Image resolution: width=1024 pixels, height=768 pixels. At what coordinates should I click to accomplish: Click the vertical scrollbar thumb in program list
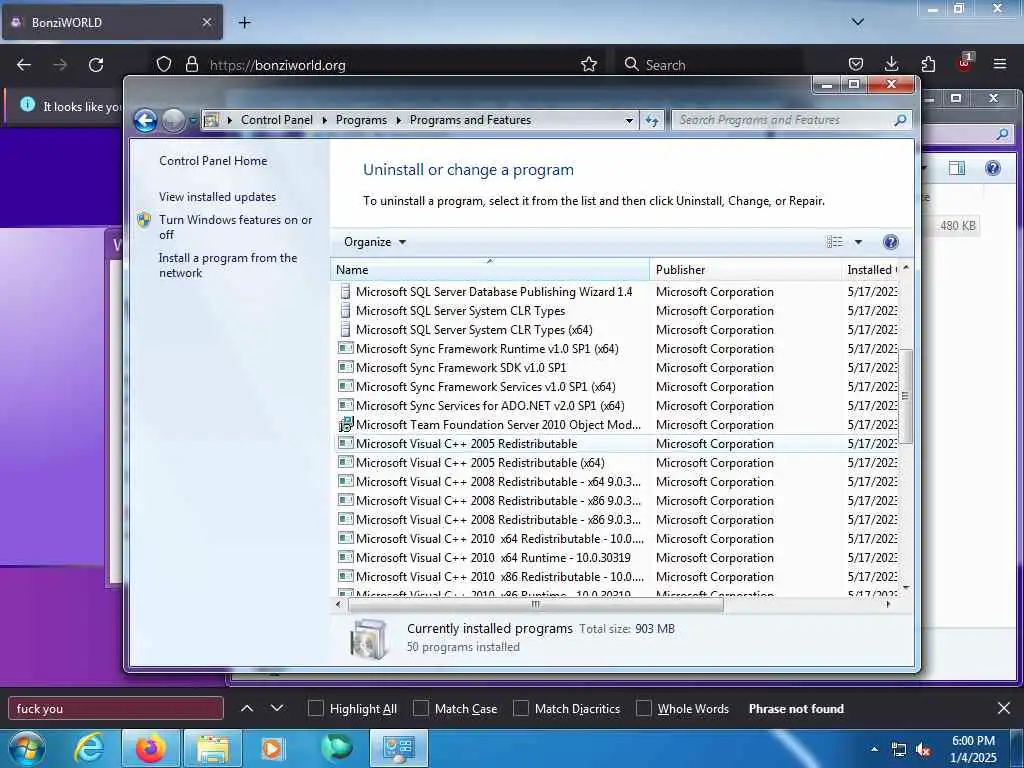pyautogui.click(x=905, y=395)
